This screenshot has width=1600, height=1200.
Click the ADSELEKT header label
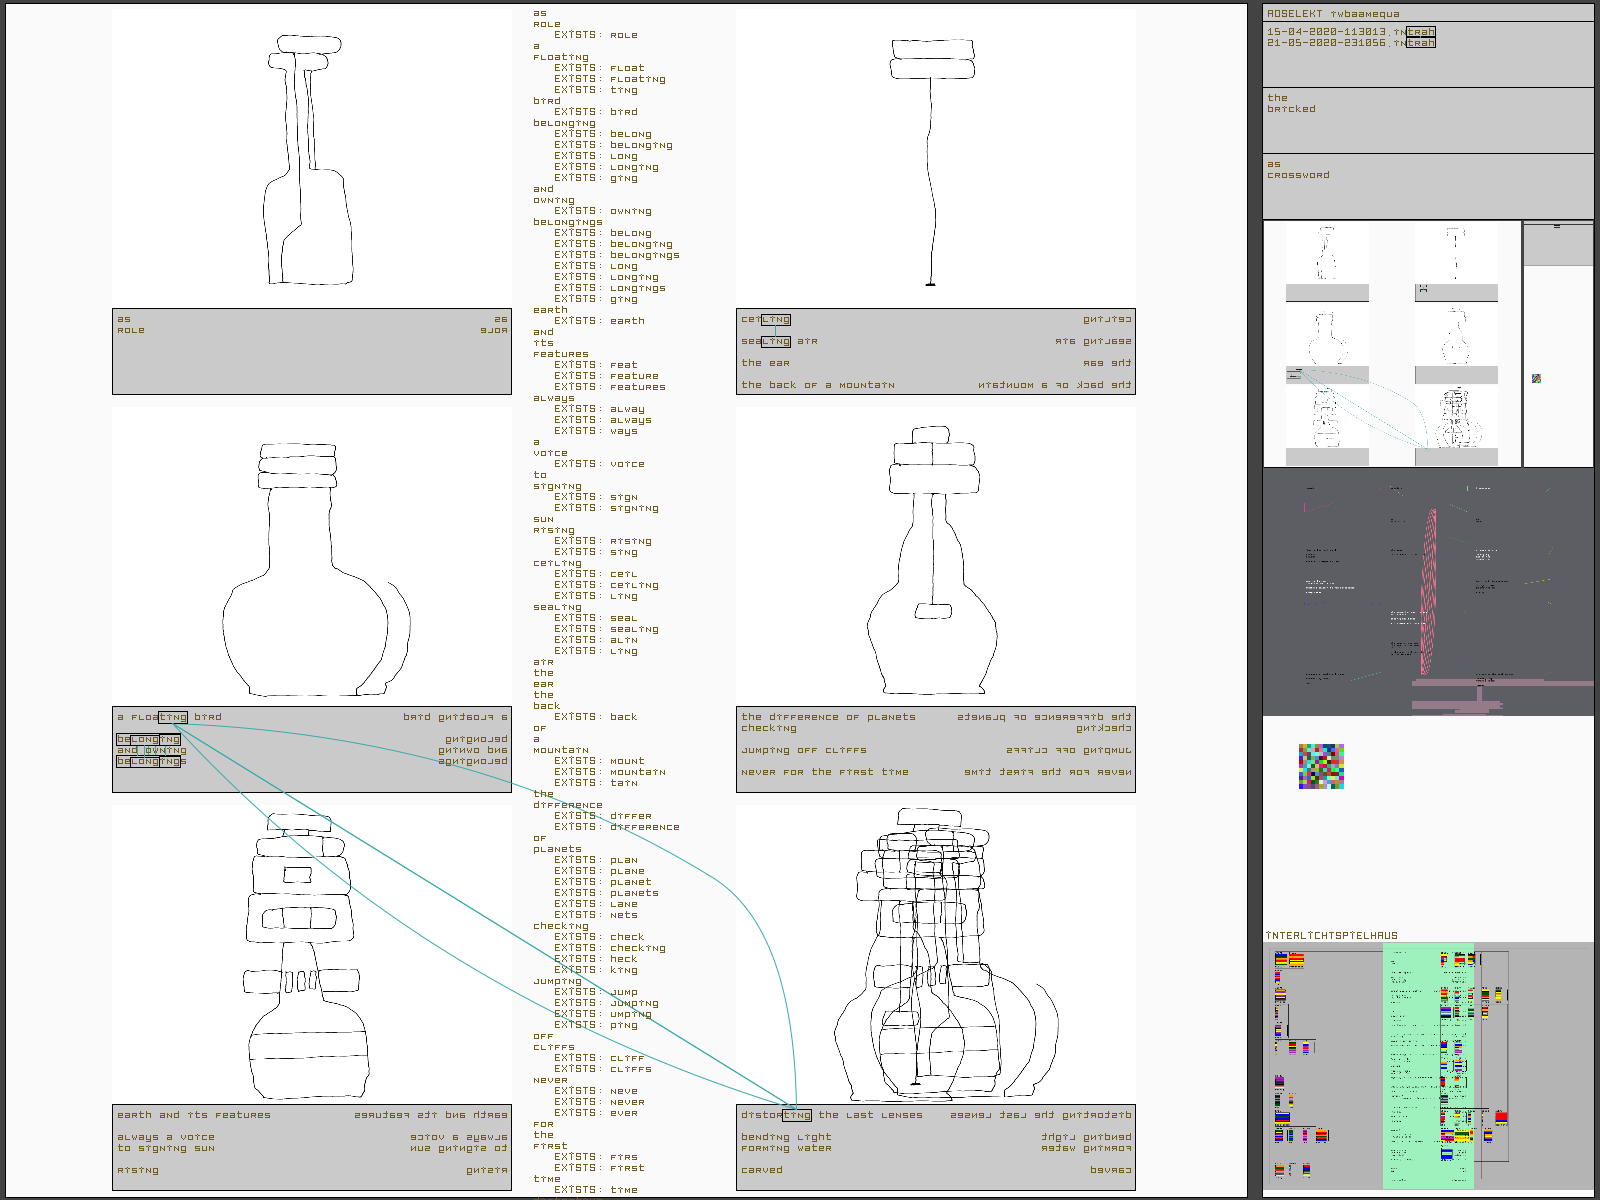(x=1294, y=14)
